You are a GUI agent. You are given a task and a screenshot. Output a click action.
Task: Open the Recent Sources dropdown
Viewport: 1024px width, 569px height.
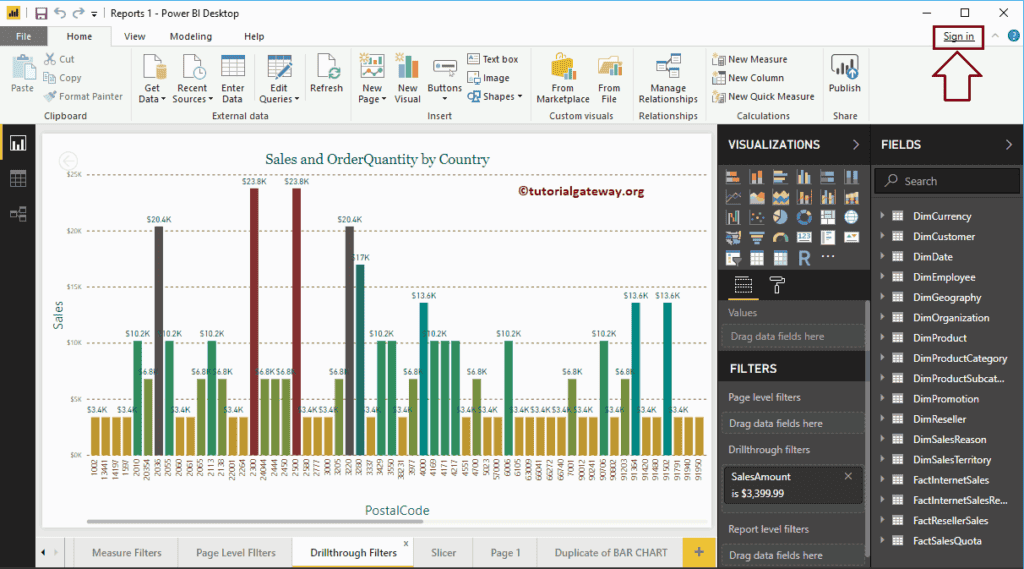[x=192, y=78]
